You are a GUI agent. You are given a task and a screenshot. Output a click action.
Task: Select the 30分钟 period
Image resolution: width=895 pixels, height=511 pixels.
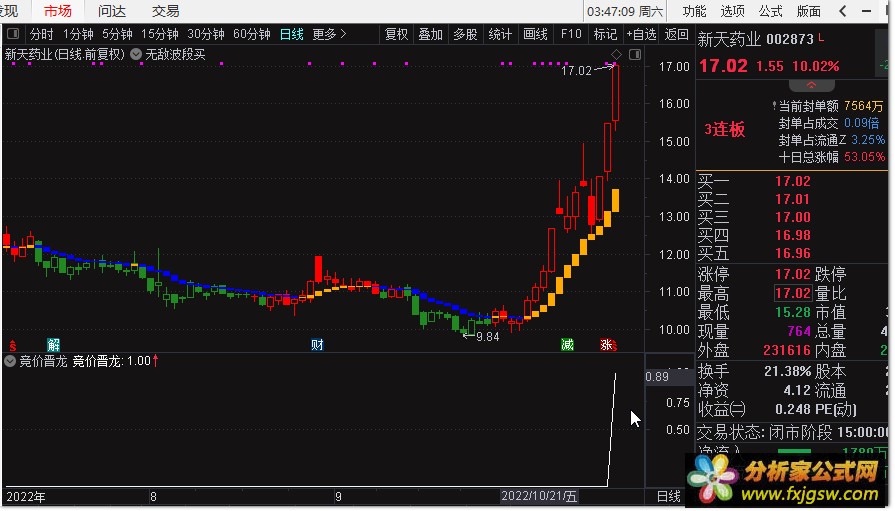(x=205, y=34)
